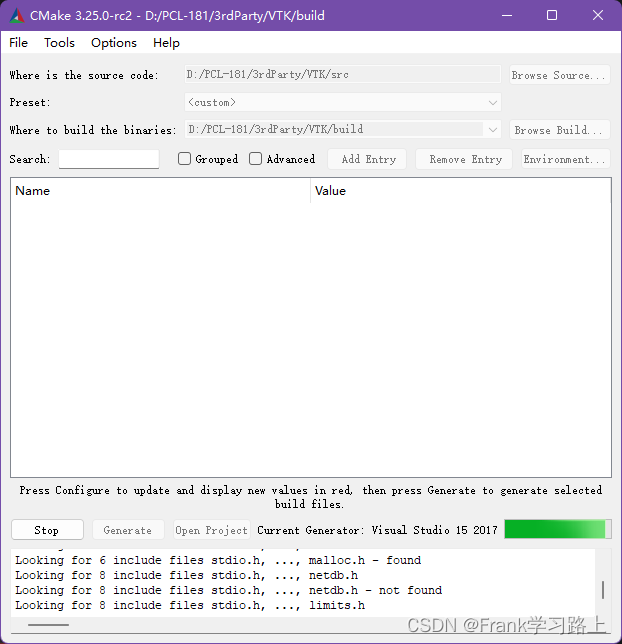
Task: Maximize the CMake window
Action: [x=552, y=16]
